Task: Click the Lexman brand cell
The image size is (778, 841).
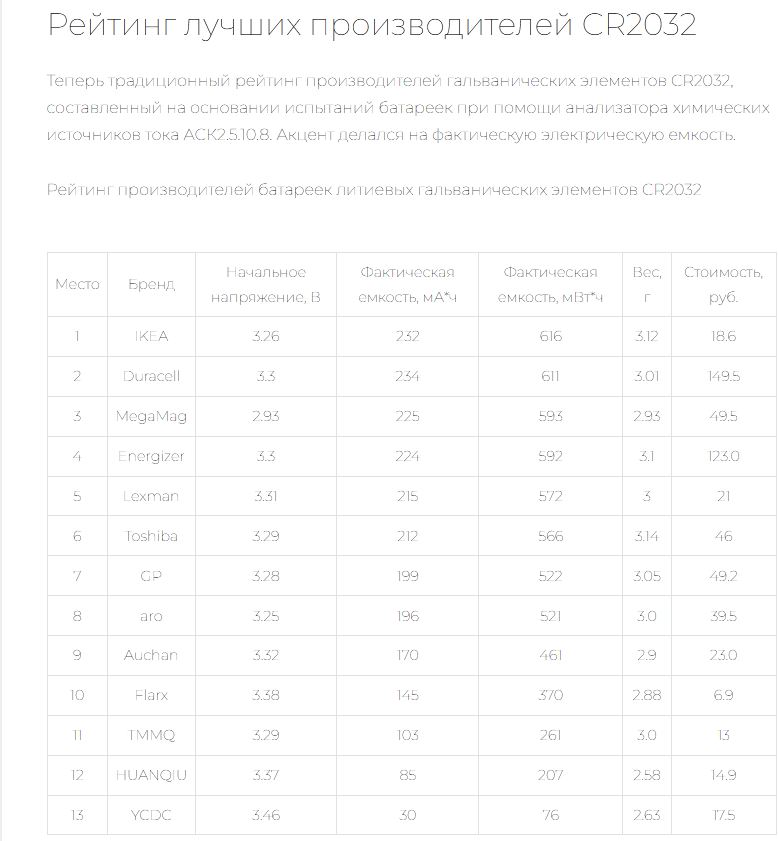Action: (151, 496)
